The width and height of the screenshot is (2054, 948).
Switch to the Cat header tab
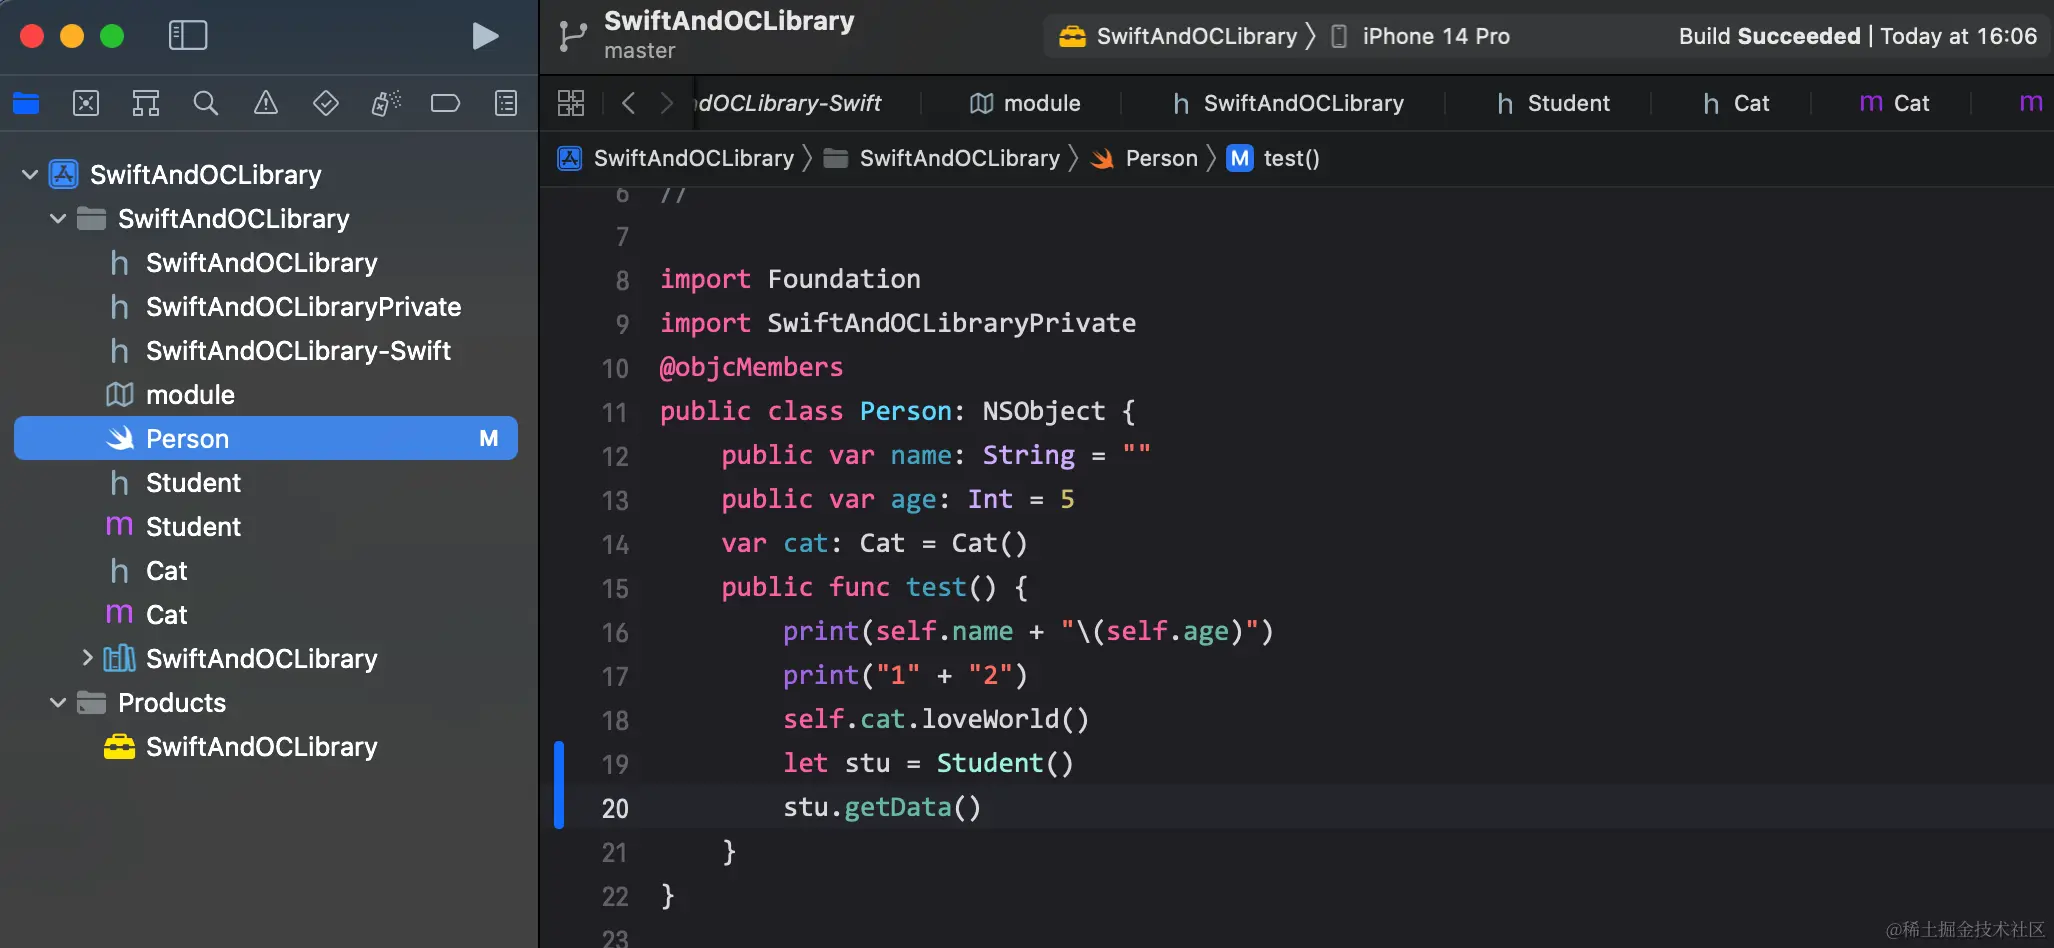1736,103
